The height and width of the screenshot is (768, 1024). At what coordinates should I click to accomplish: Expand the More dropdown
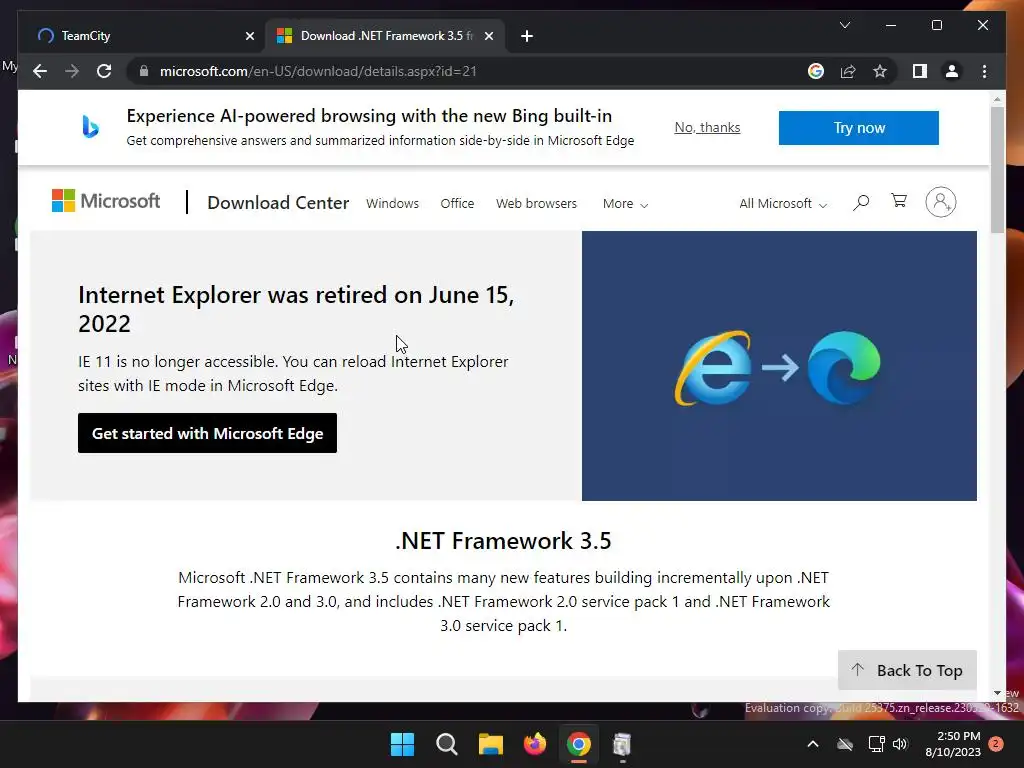625,204
